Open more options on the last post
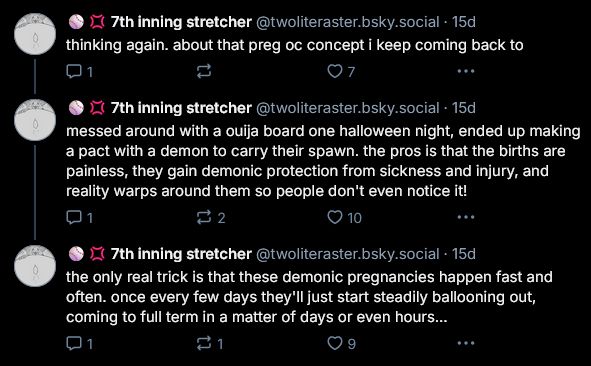The height and width of the screenshot is (366, 591). click(x=466, y=343)
